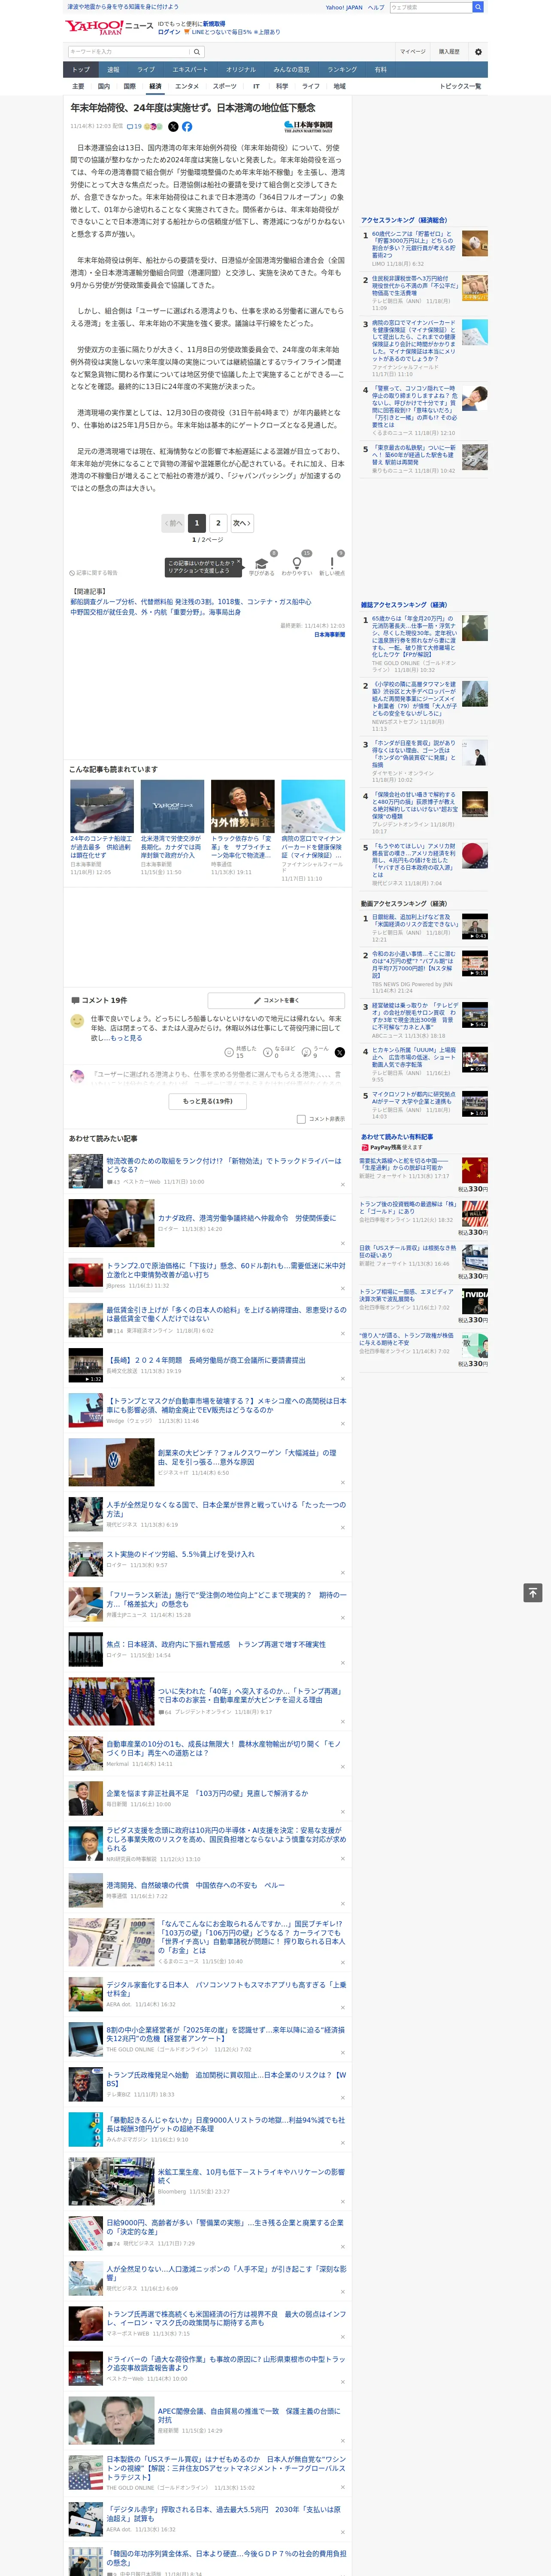The width and height of the screenshot is (551, 2576).
Task: Click the うーん reaction on comment
Action: tap(316, 1052)
